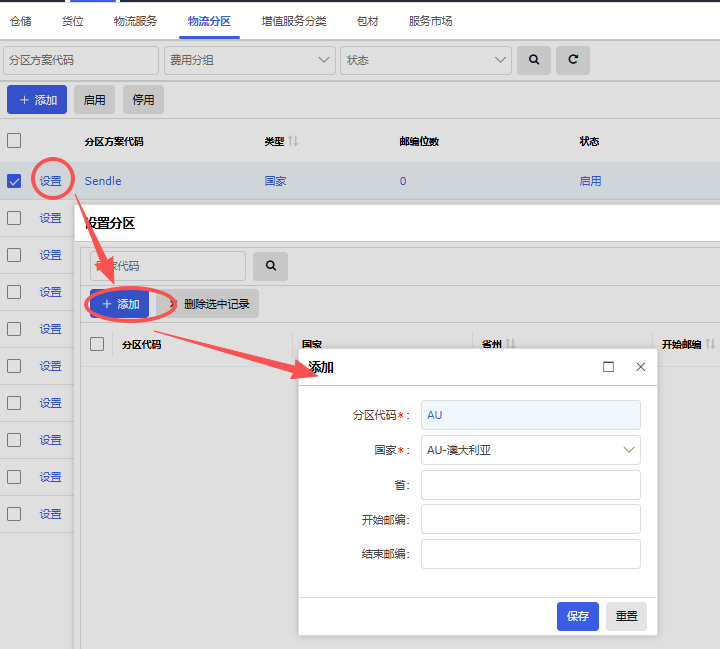Viewport: 720px width, 649px height.
Task: Click the 保存 button in dialog
Action: pos(577,616)
